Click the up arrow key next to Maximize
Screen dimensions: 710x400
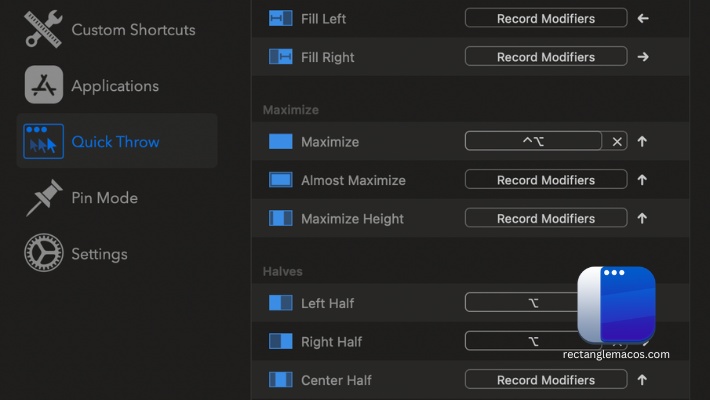point(642,141)
